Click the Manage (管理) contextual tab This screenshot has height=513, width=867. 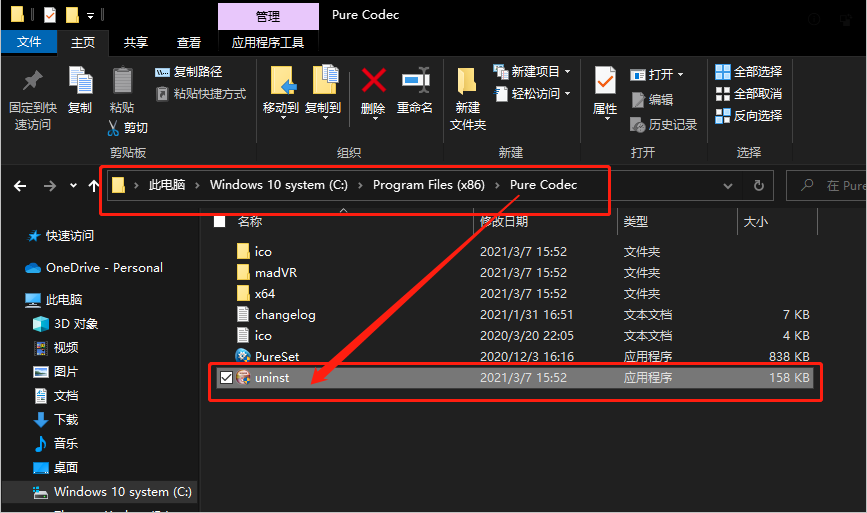click(268, 17)
